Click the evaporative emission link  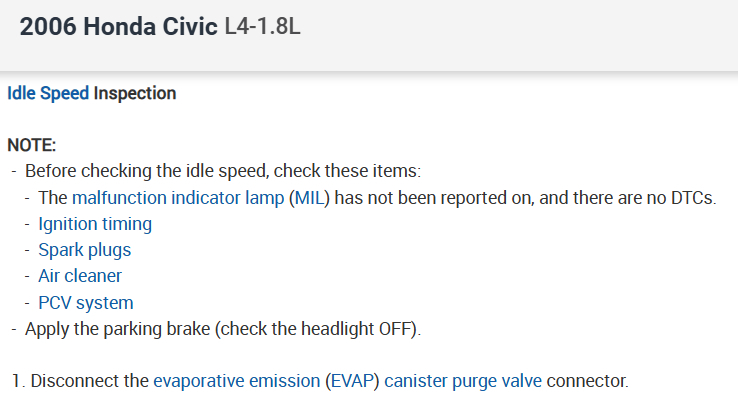236,381
